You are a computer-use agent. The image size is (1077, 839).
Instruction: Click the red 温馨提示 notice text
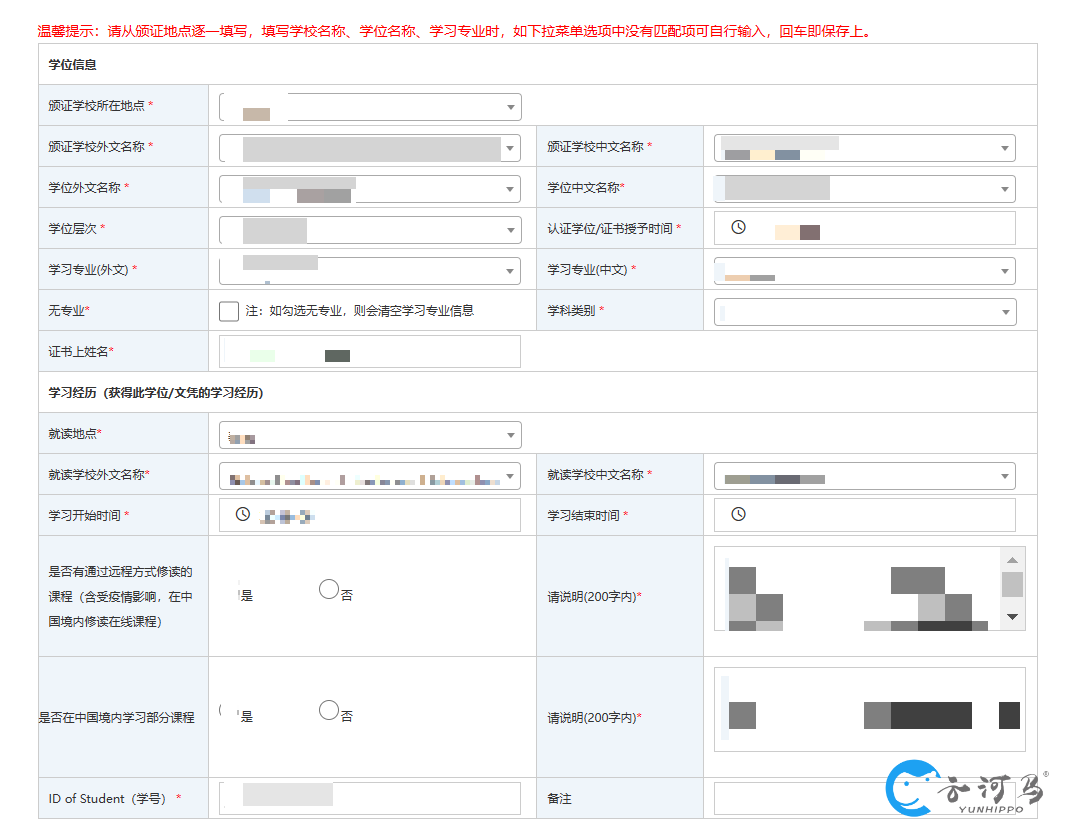(456, 31)
